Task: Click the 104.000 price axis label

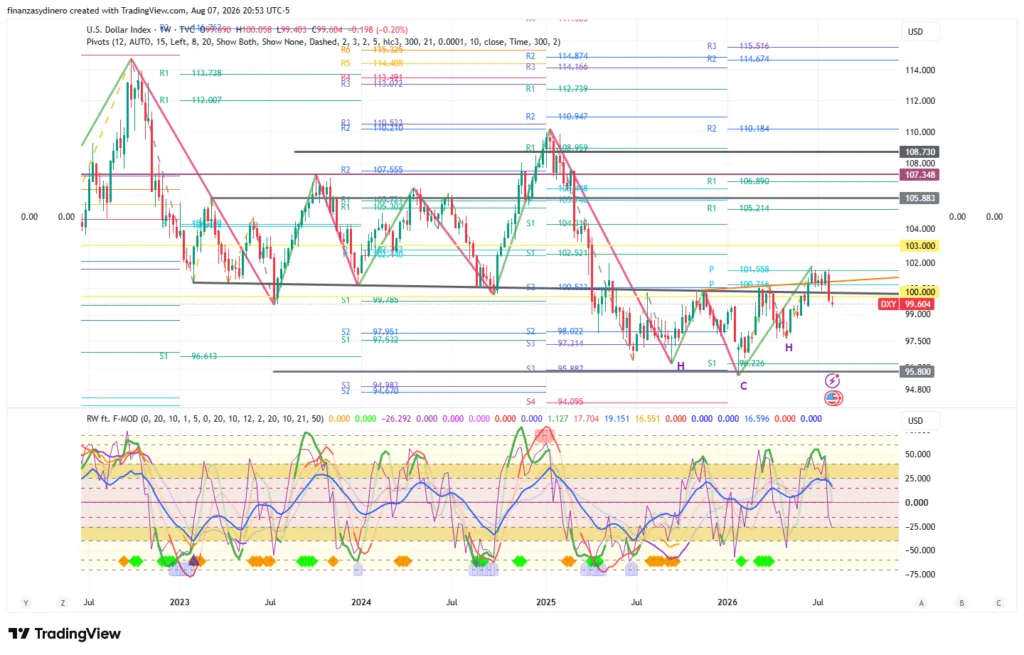Action: (x=920, y=229)
